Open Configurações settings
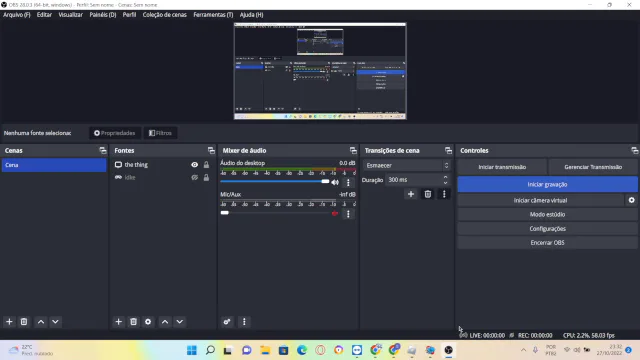This screenshot has width=640, height=360. tap(547, 229)
